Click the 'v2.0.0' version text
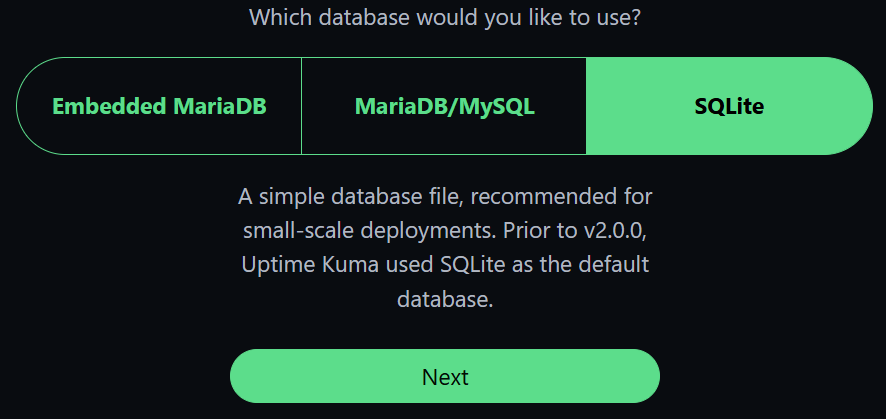Screen dimensions: 886x419 coord(620,230)
